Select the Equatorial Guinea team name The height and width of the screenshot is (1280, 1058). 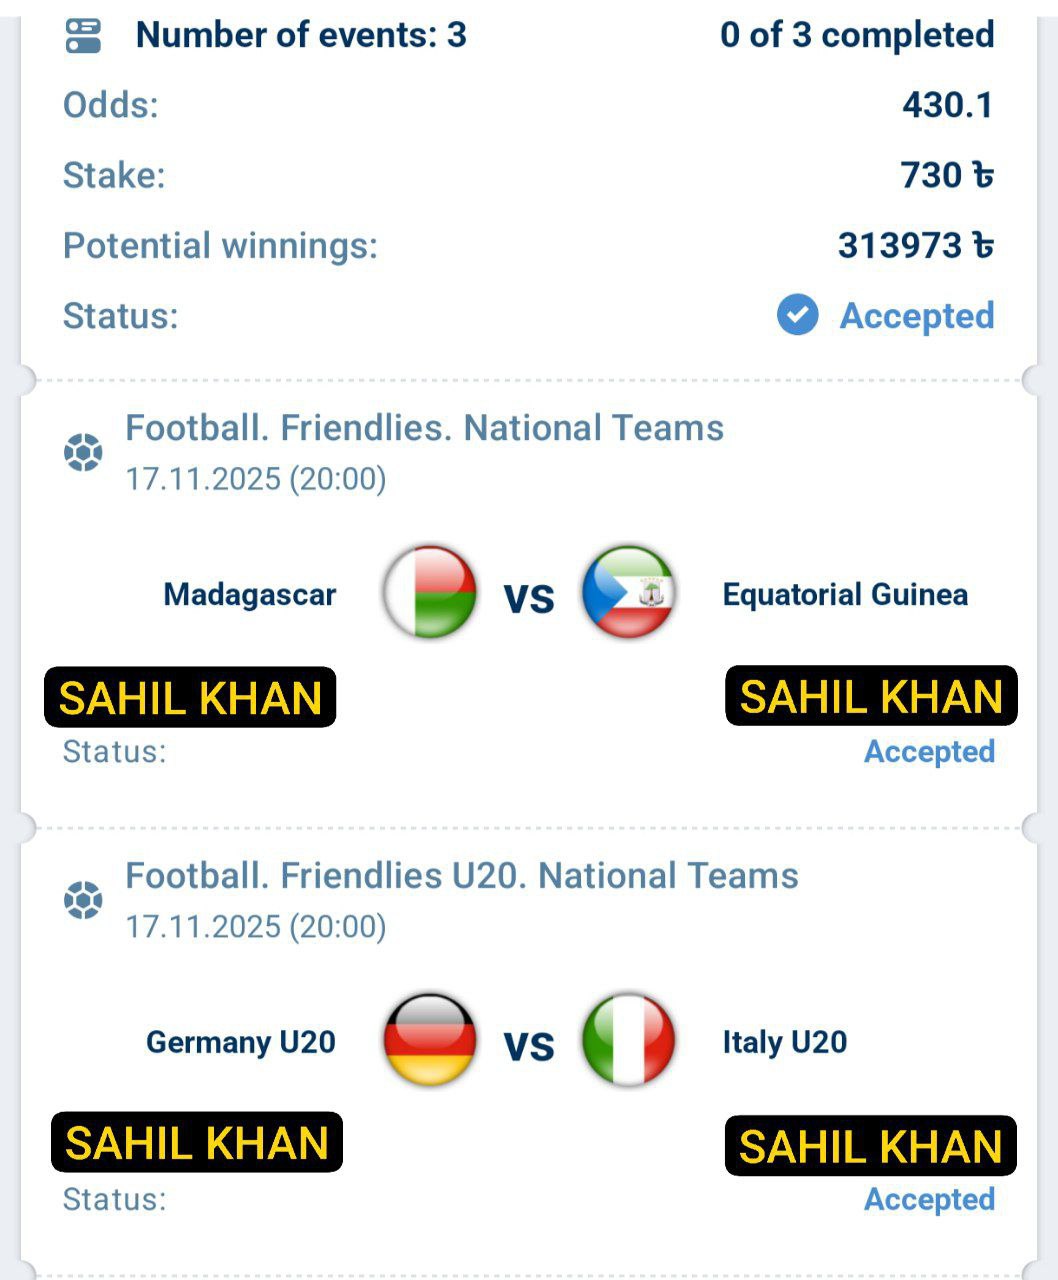[x=845, y=595]
